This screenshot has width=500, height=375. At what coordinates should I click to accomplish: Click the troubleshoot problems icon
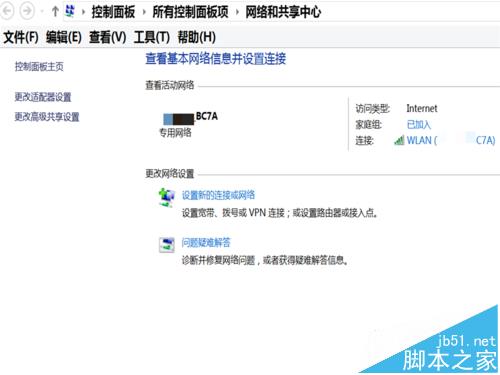166,245
